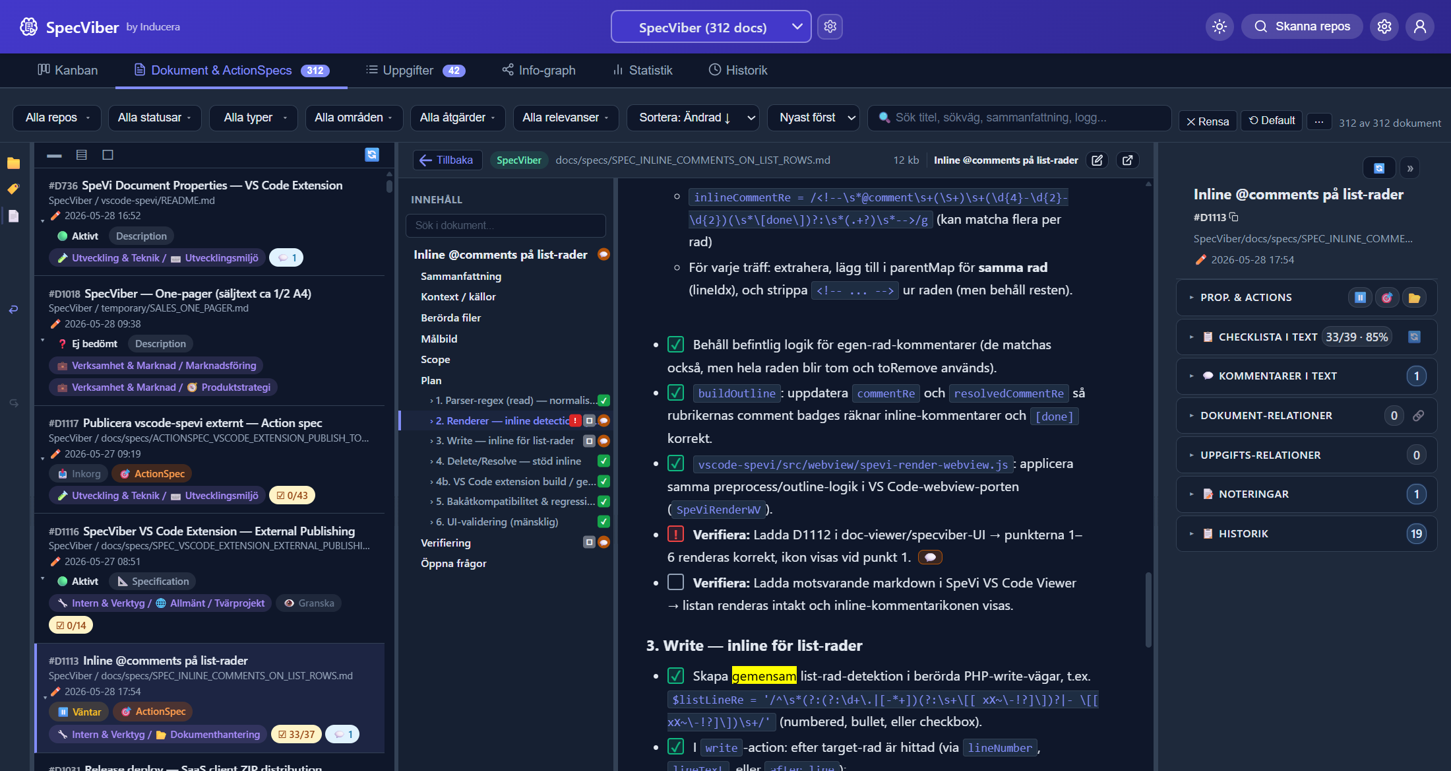Open the user profile icon
This screenshot has height=771, width=1451.
pyautogui.click(x=1420, y=27)
